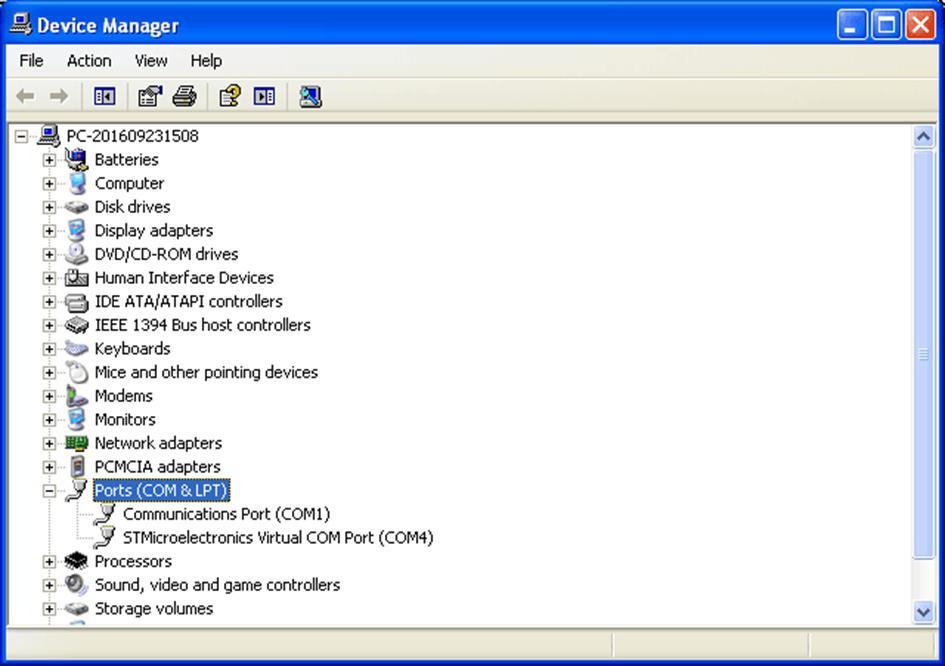
Task: Click the Human Interface Devices icon
Action: (77, 278)
